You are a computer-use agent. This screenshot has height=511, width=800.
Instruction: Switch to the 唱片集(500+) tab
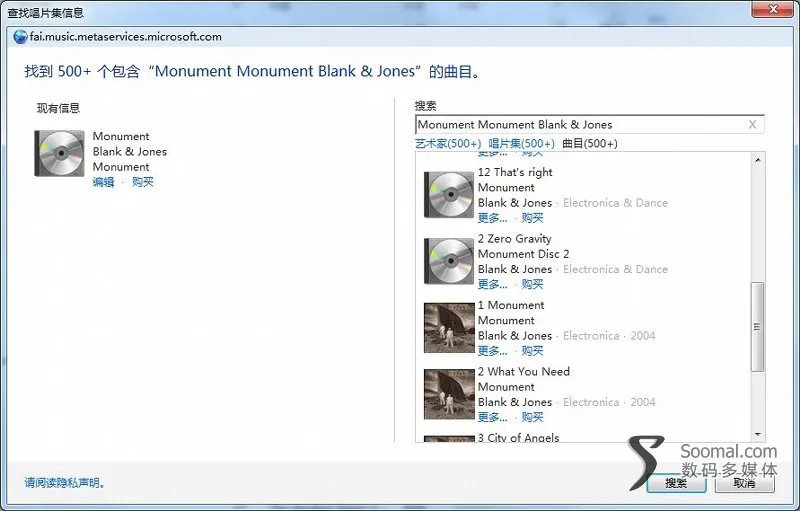click(x=521, y=144)
